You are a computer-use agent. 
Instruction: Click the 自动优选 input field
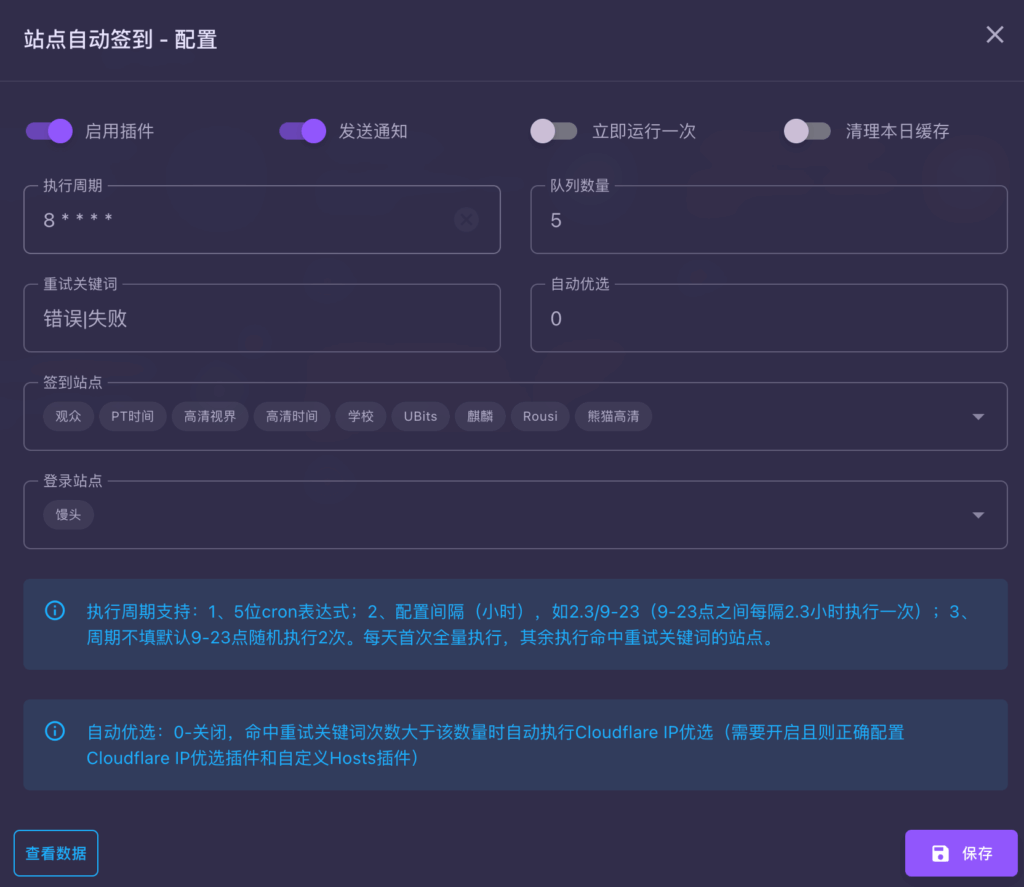click(768, 319)
